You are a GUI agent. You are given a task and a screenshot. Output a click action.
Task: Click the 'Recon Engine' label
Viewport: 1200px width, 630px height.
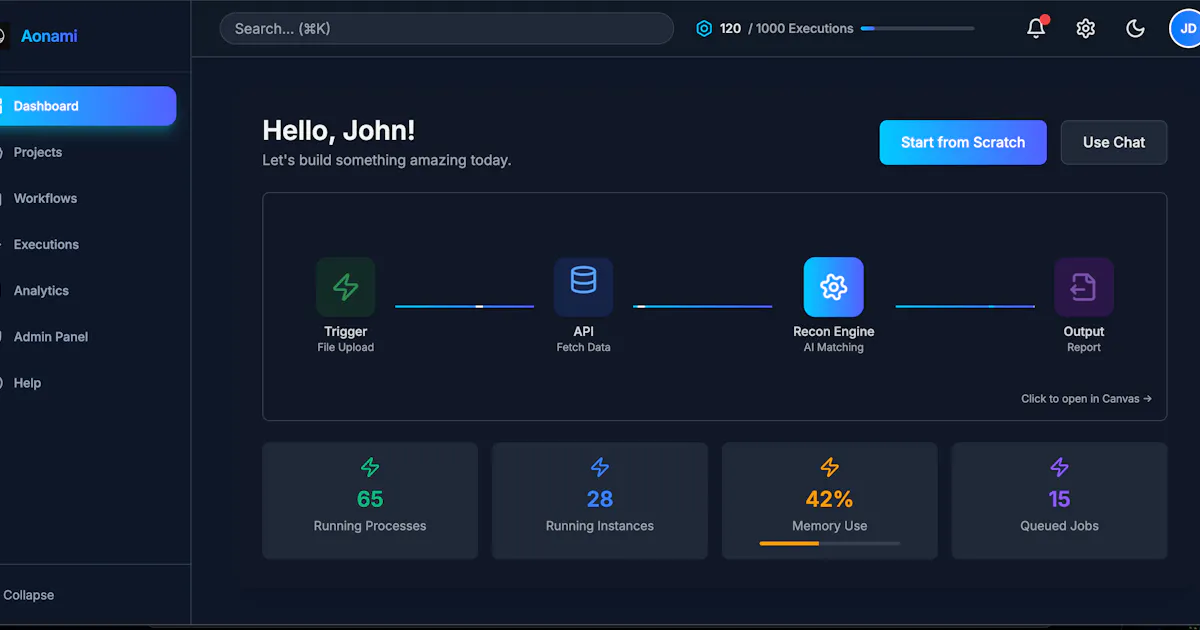833,331
